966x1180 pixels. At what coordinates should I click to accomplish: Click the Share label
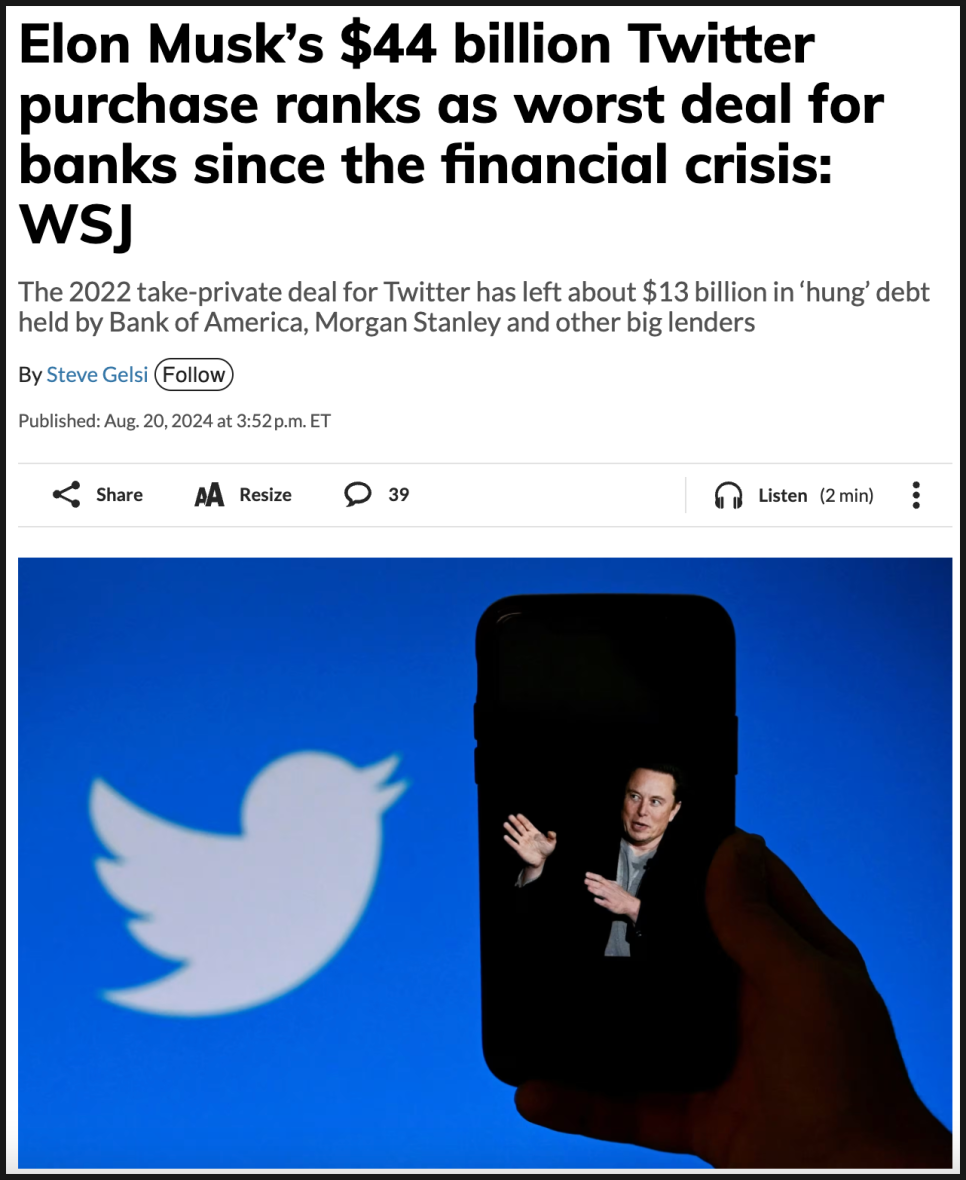pyautogui.click(x=119, y=494)
